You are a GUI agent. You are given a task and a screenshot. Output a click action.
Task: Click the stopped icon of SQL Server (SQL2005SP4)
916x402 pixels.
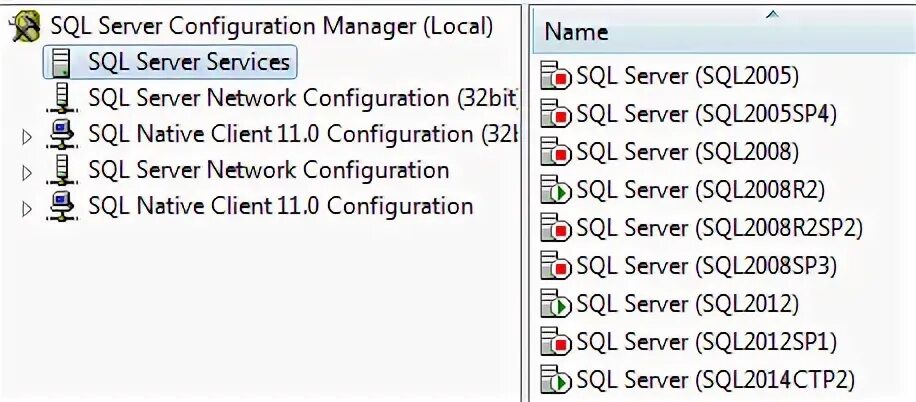point(555,114)
